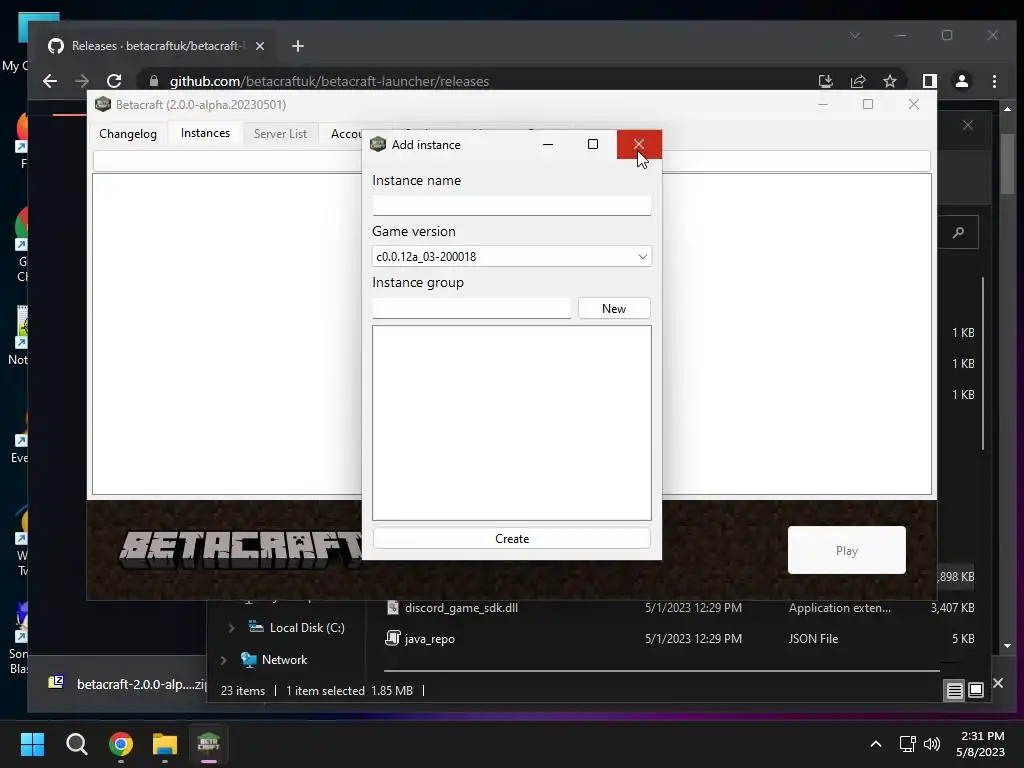Click Chrome in the taskbar
The height and width of the screenshot is (768, 1024).
pyautogui.click(x=121, y=744)
